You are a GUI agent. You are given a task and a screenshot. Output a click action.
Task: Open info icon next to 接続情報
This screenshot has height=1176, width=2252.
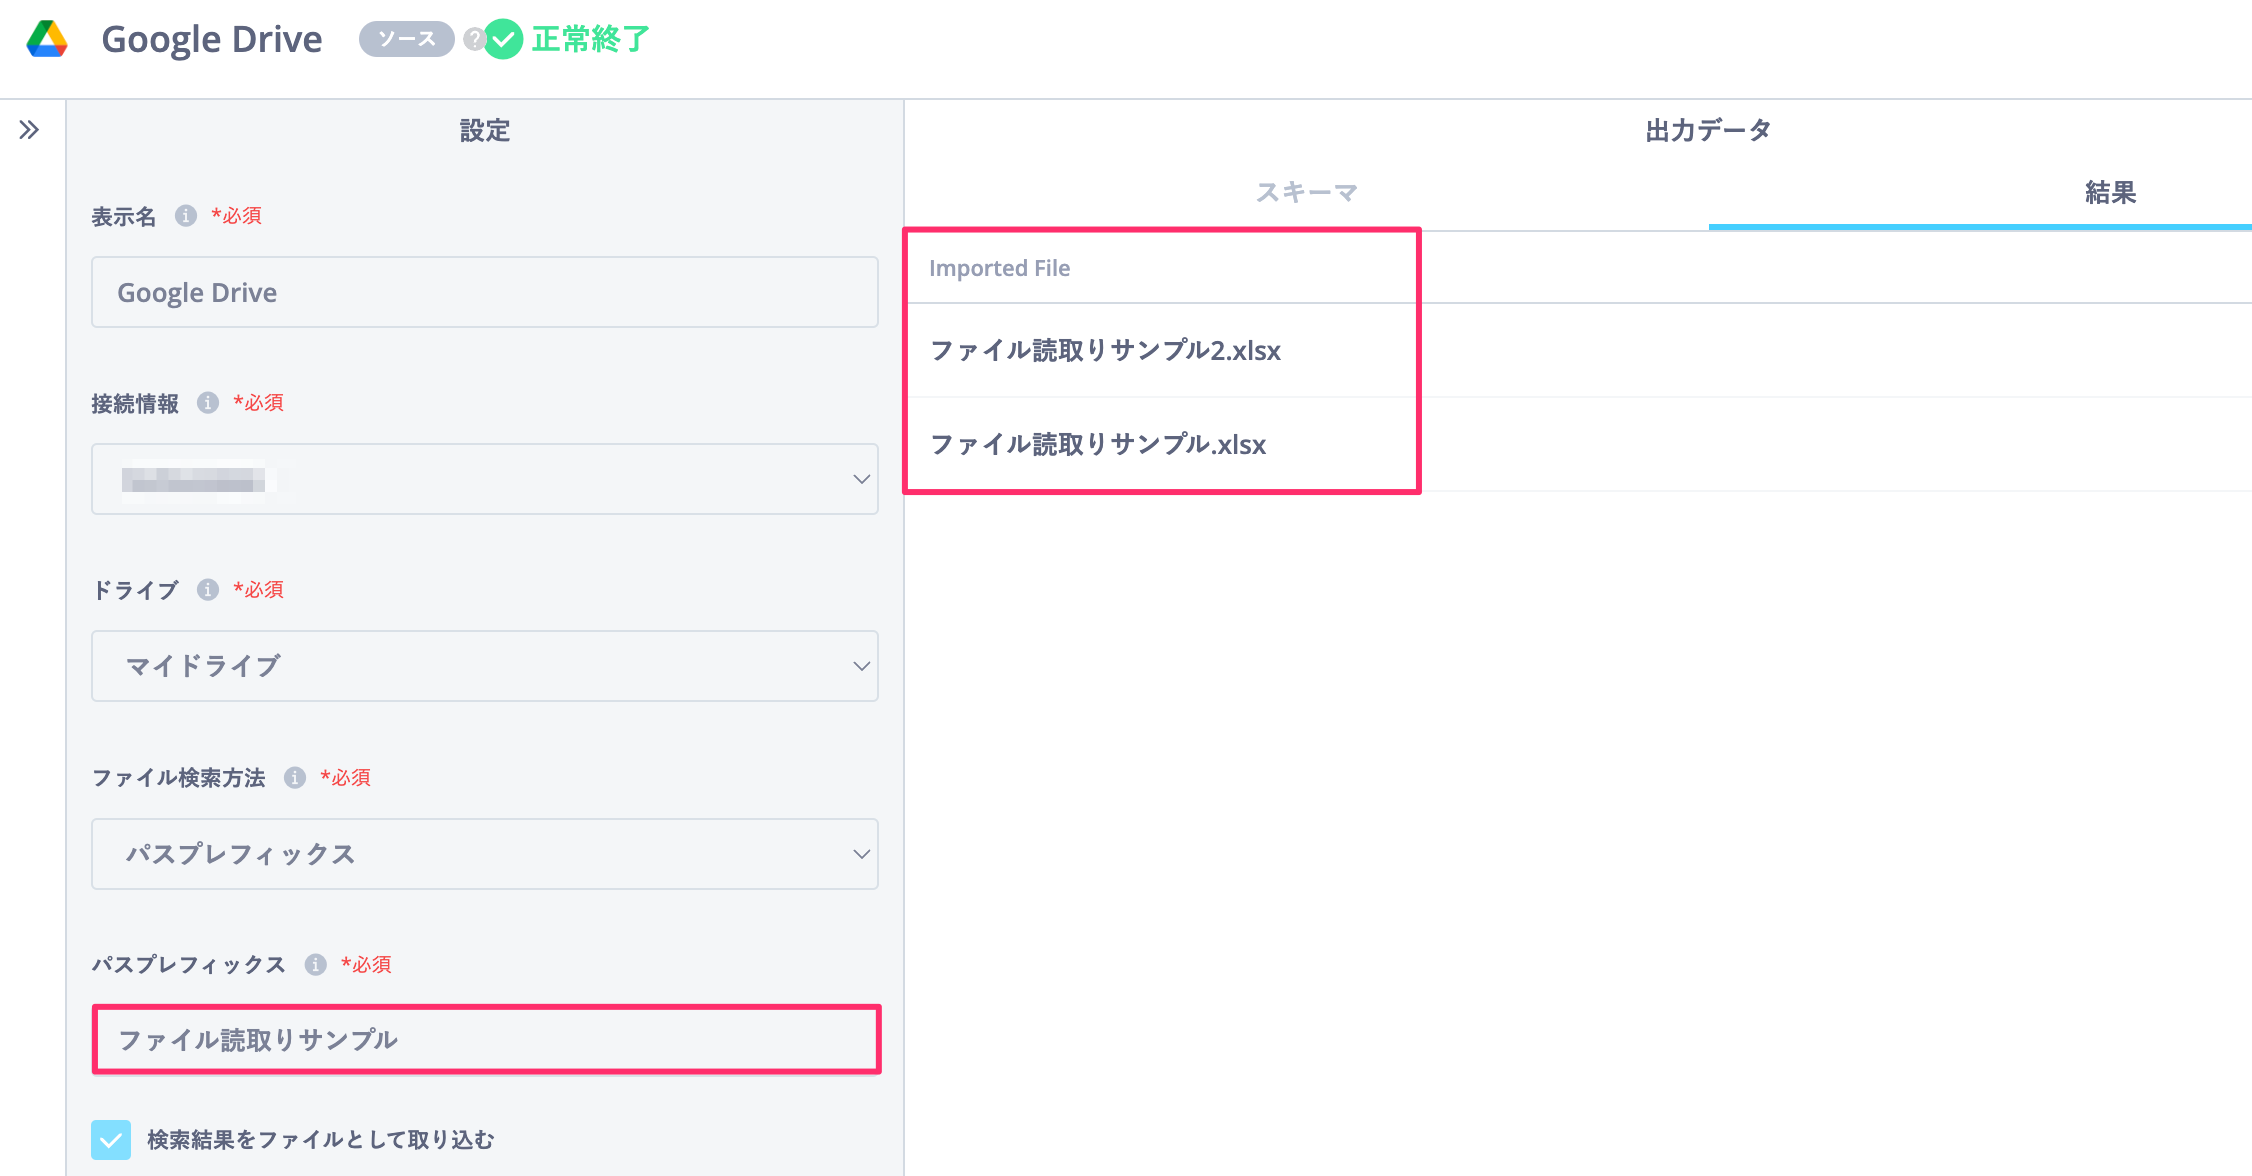(208, 403)
